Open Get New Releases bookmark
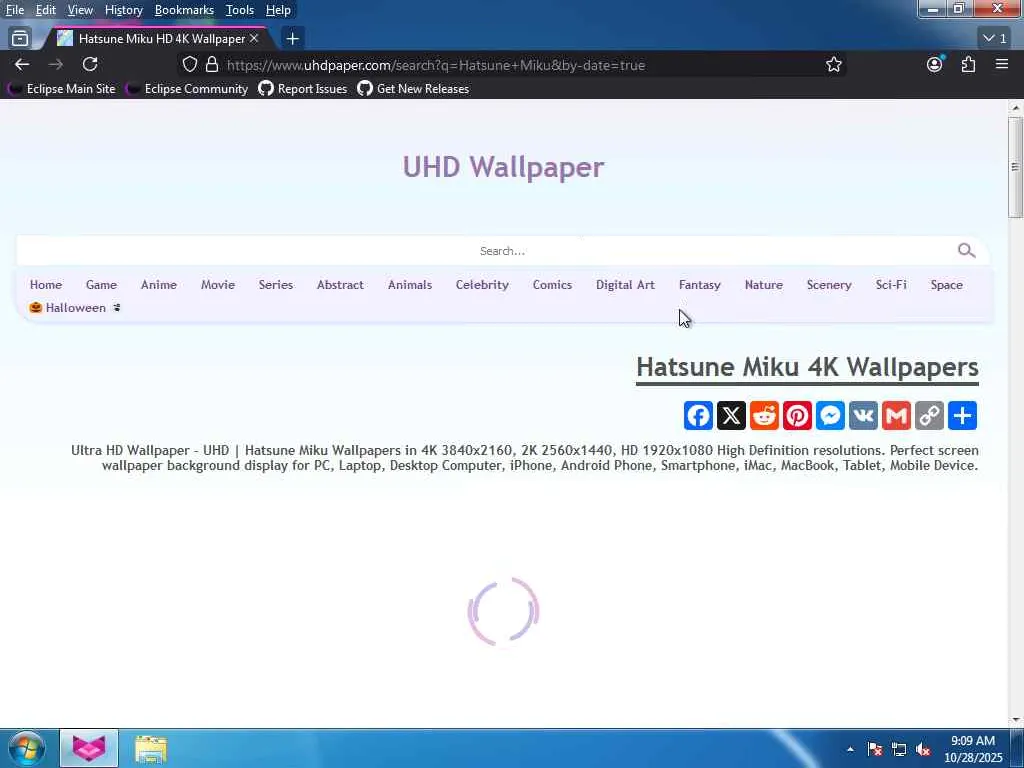This screenshot has width=1024, height=768. click(413, 89)
